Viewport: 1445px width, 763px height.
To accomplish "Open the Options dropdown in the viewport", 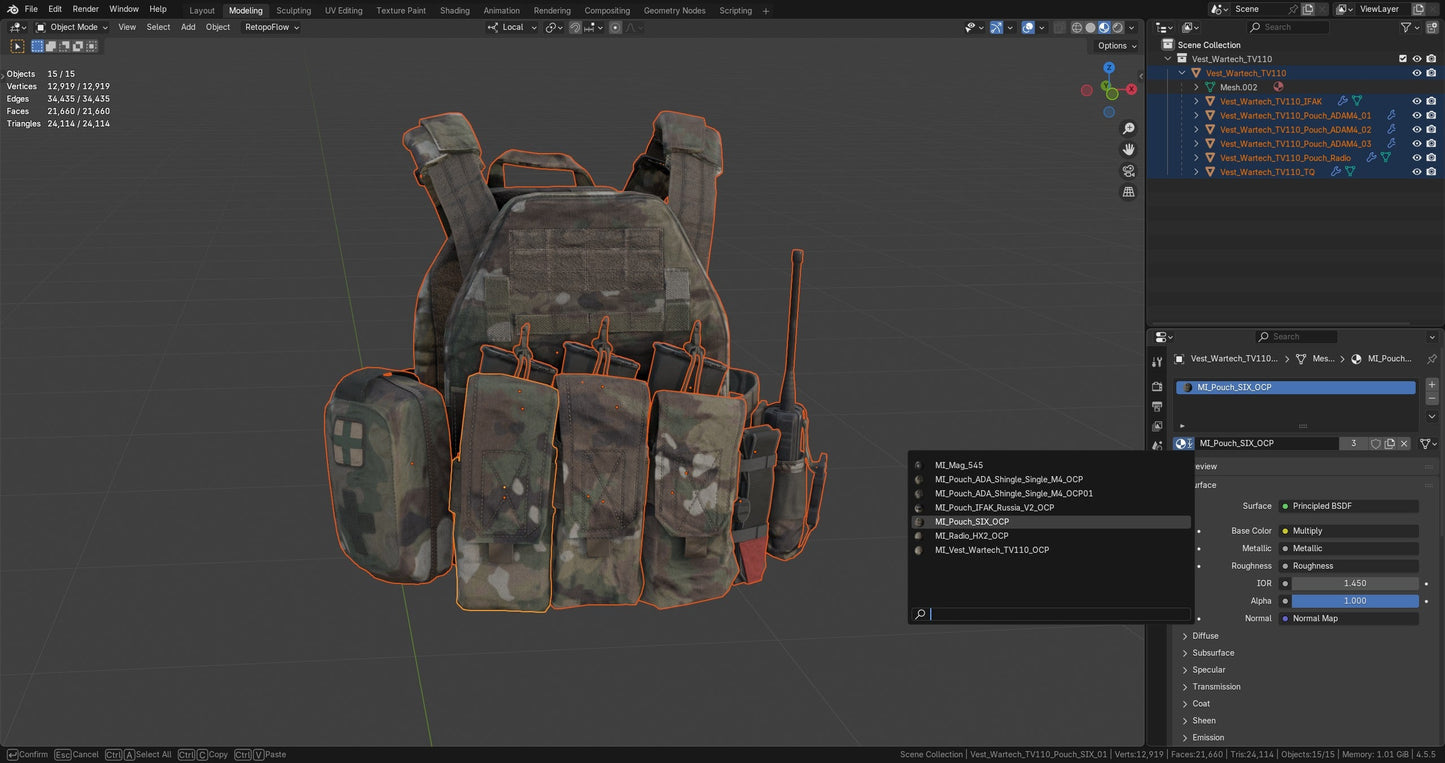I will point(1113,45).
